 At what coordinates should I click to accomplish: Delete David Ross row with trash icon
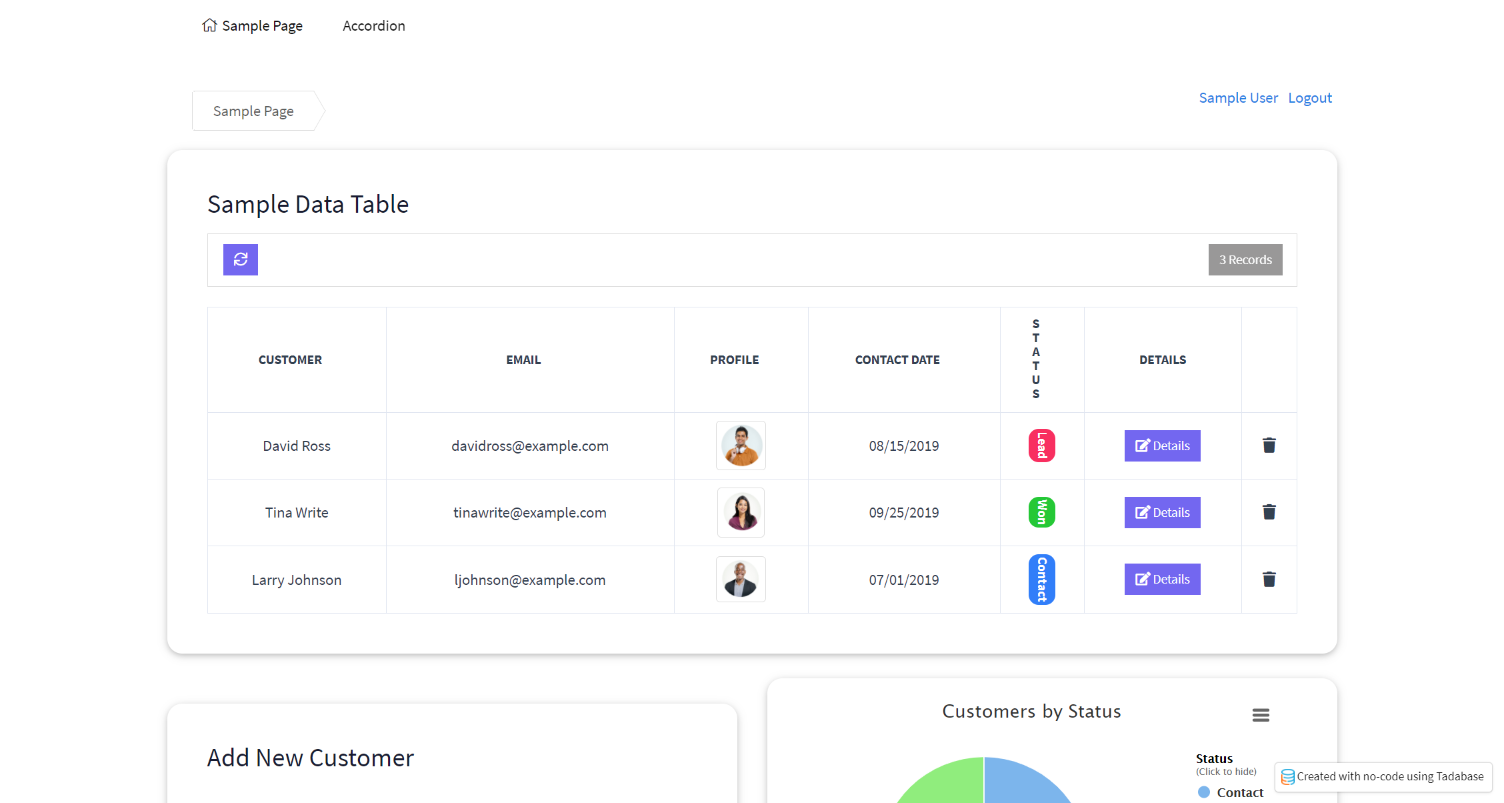pyautogui.click(x=1269, y=446)
